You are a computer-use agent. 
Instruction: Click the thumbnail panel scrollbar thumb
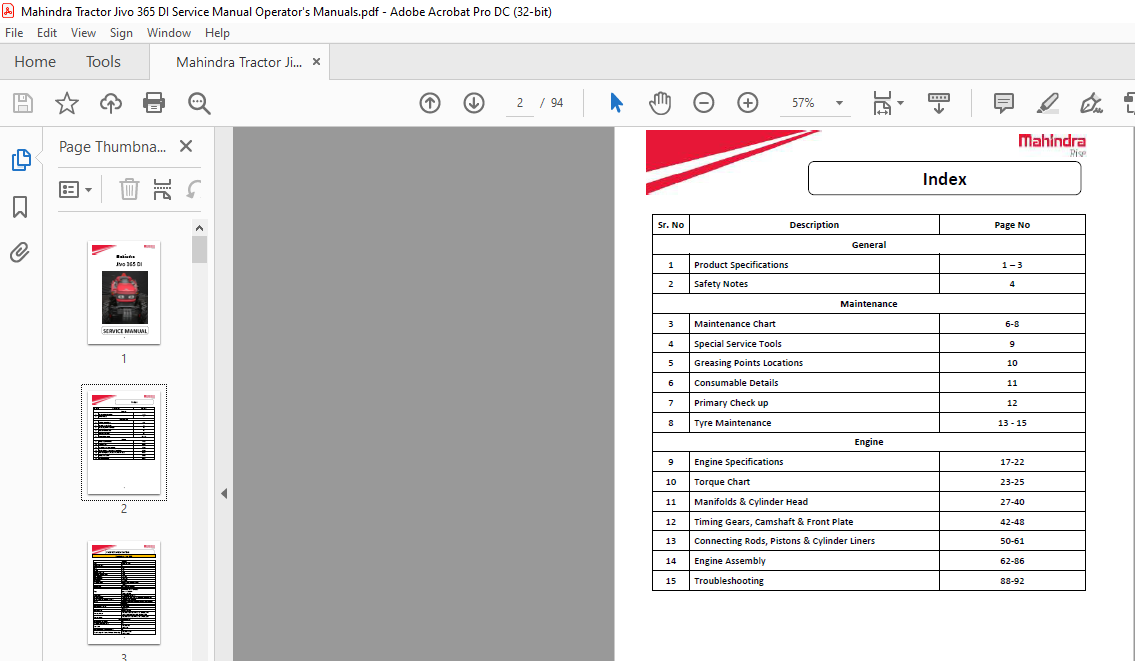(x=199, y=250)
